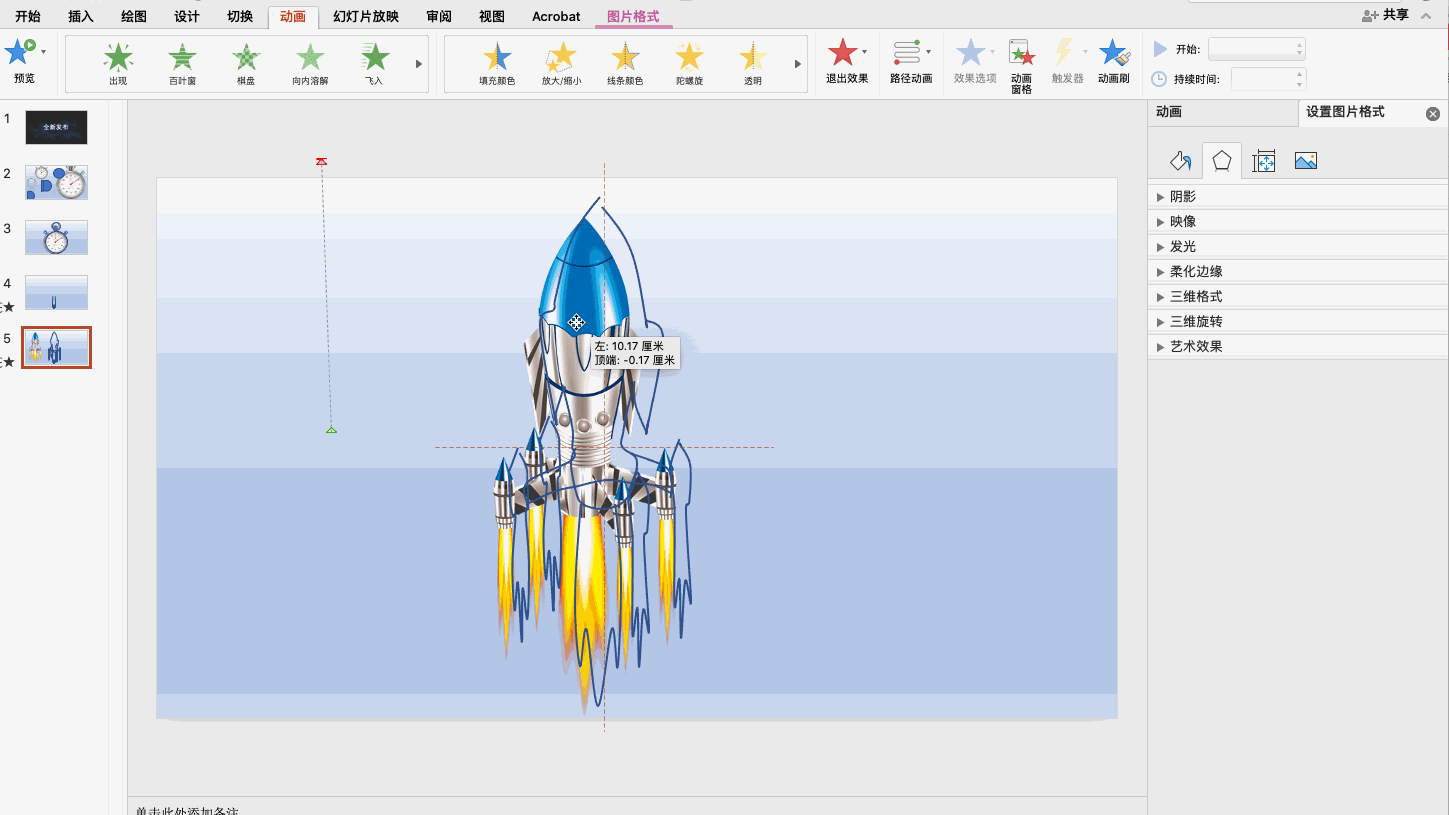Apply the 线条颜色 emphasis effect
1449x815 pixels.
click(625, 64)
